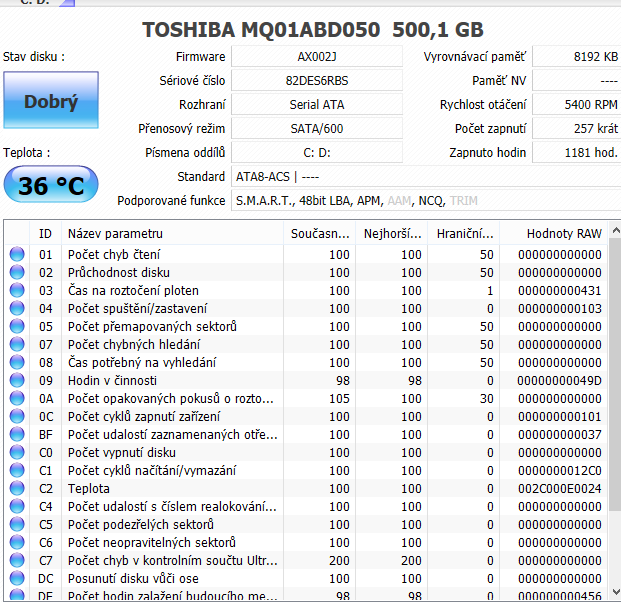Click the Firmware field AX002J
This screenshot has width=621, height=602.
tap(317, 57)
